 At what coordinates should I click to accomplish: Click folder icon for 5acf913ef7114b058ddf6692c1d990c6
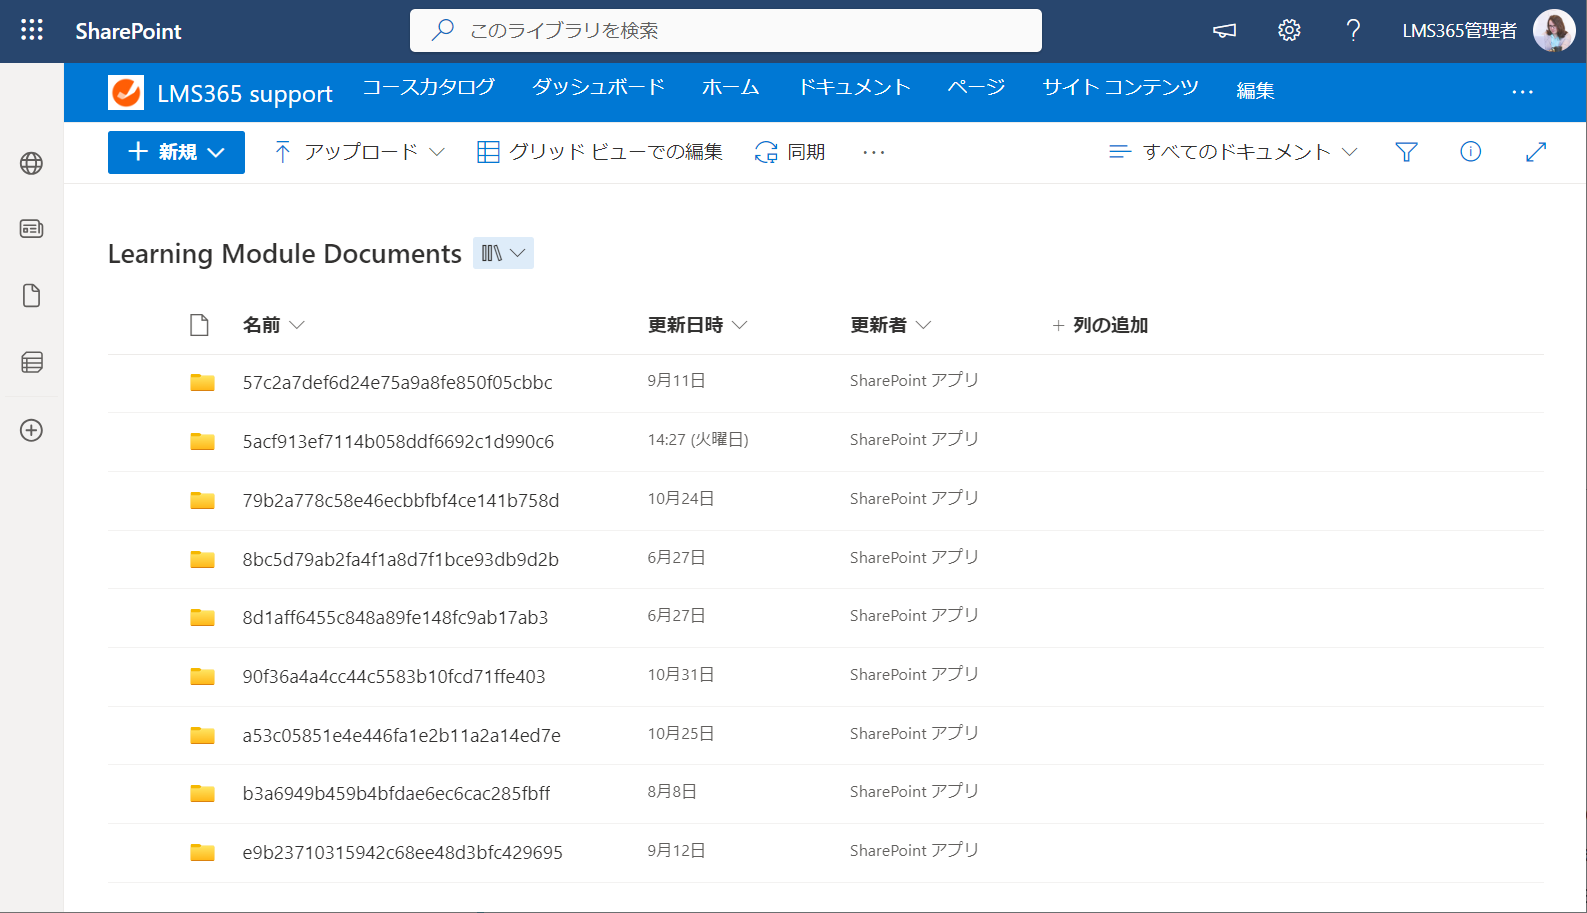pos(202,441)
